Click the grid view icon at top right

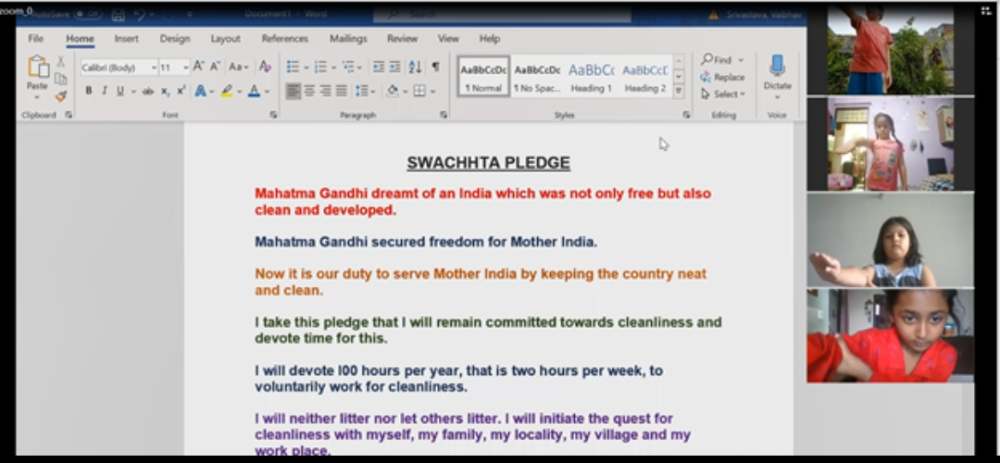[986, 10]
